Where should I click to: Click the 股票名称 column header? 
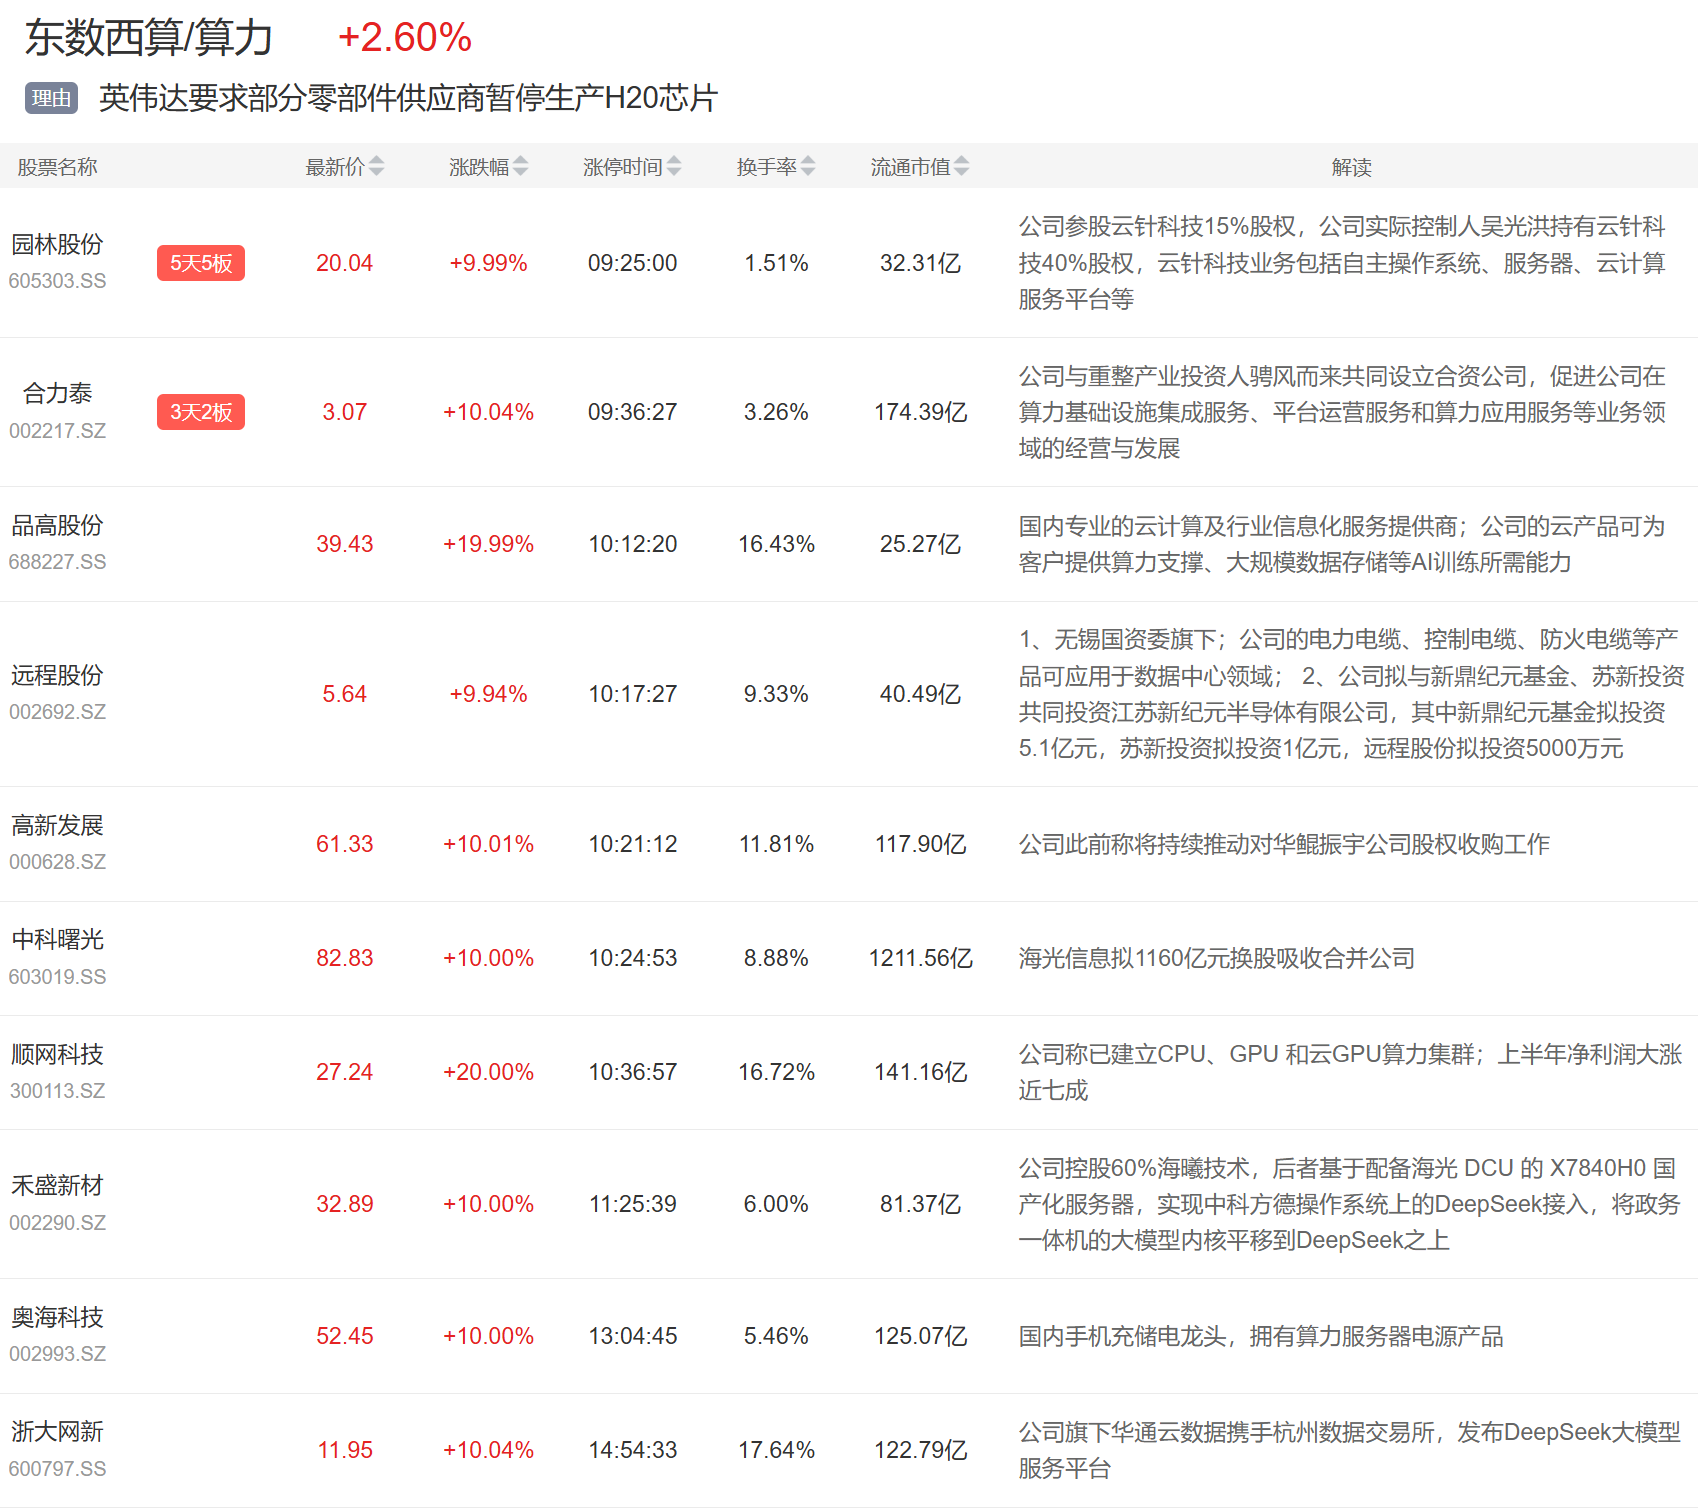pyautogui.click(x=57, y=167)
